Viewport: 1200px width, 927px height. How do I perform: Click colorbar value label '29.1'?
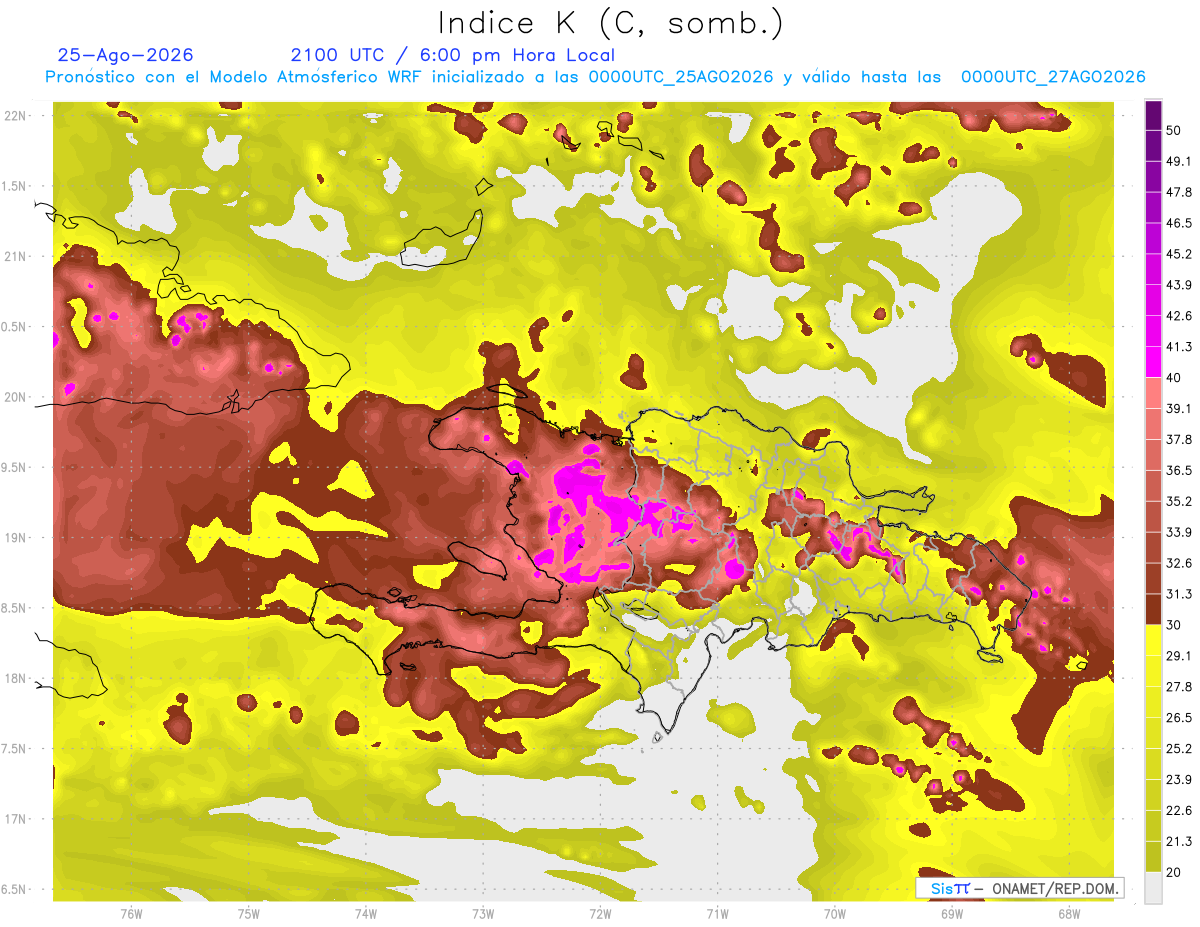pyautogui.click(x=1178, y=656)
